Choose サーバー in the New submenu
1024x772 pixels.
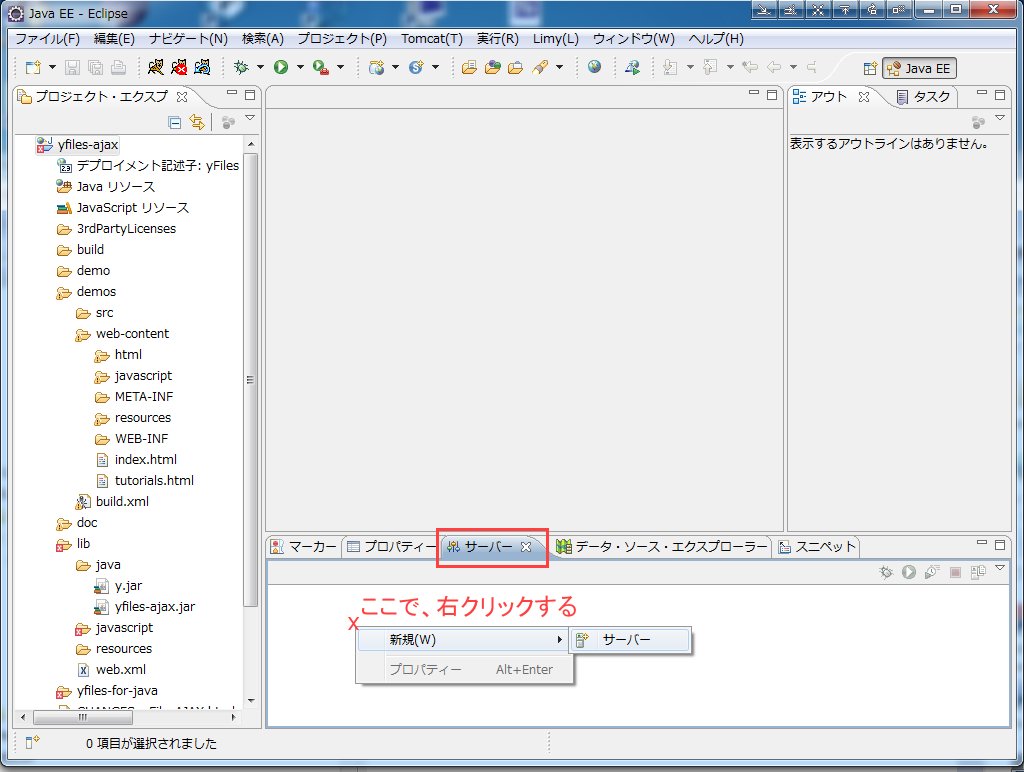[626, 640]
